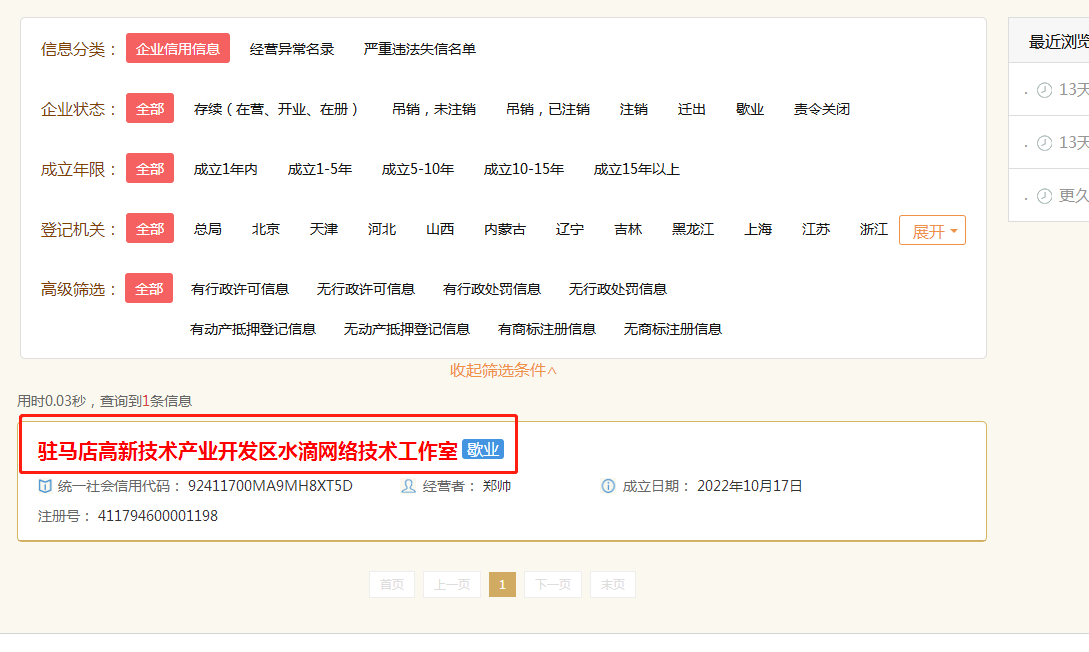Image resolution: width=1089 pixels, height=652 pixels.
Task: Go to 末页 in pagination
Action: tap(613, 585)
